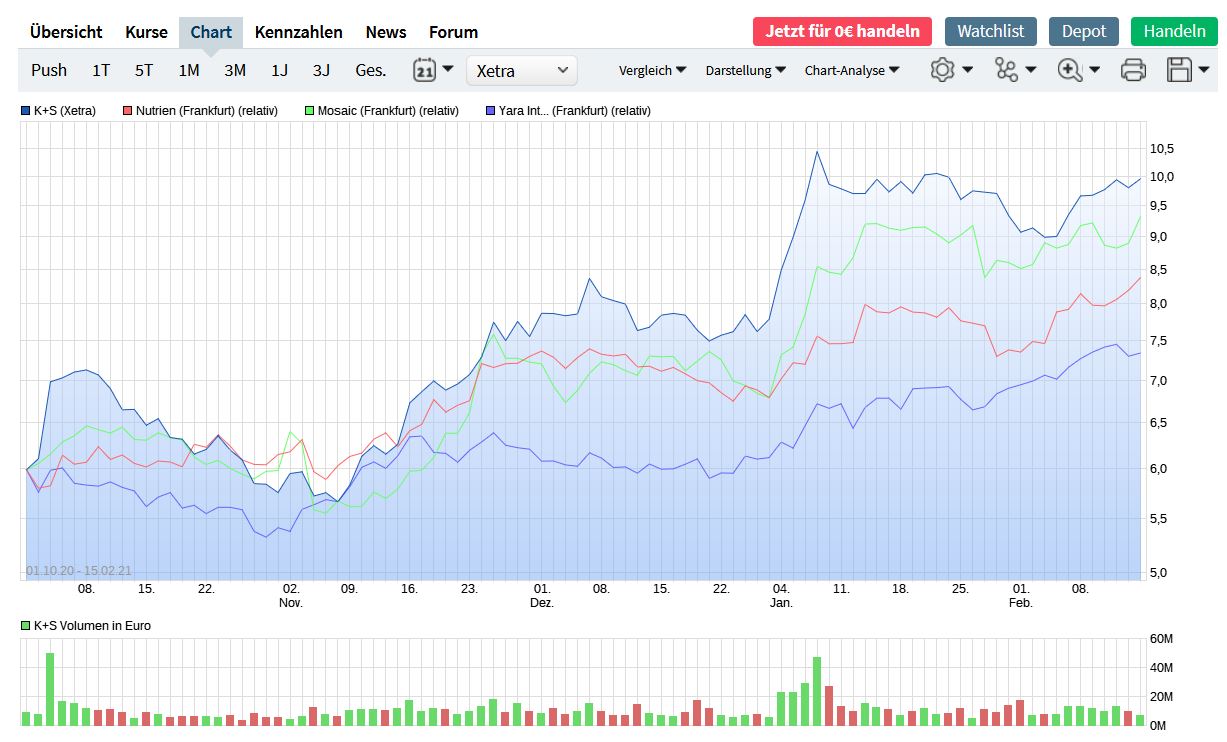Click K+S (Xetra) blue legend swatch

coord(26,111)
